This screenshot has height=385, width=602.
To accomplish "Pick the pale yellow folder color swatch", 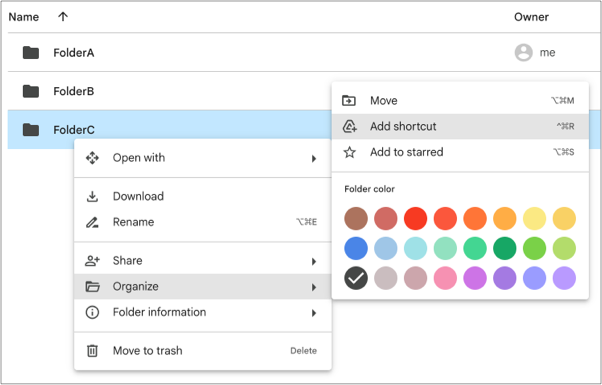I will point(534,218).
